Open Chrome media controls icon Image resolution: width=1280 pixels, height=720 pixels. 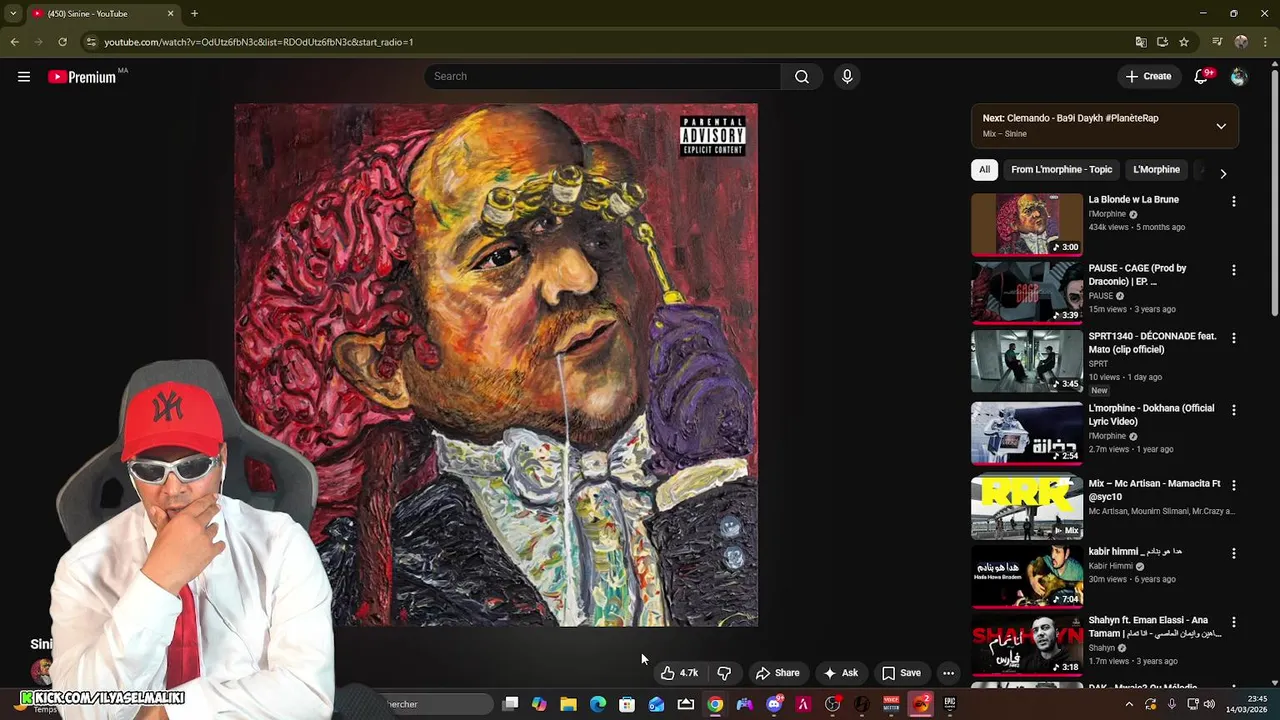click(1217, 42)
